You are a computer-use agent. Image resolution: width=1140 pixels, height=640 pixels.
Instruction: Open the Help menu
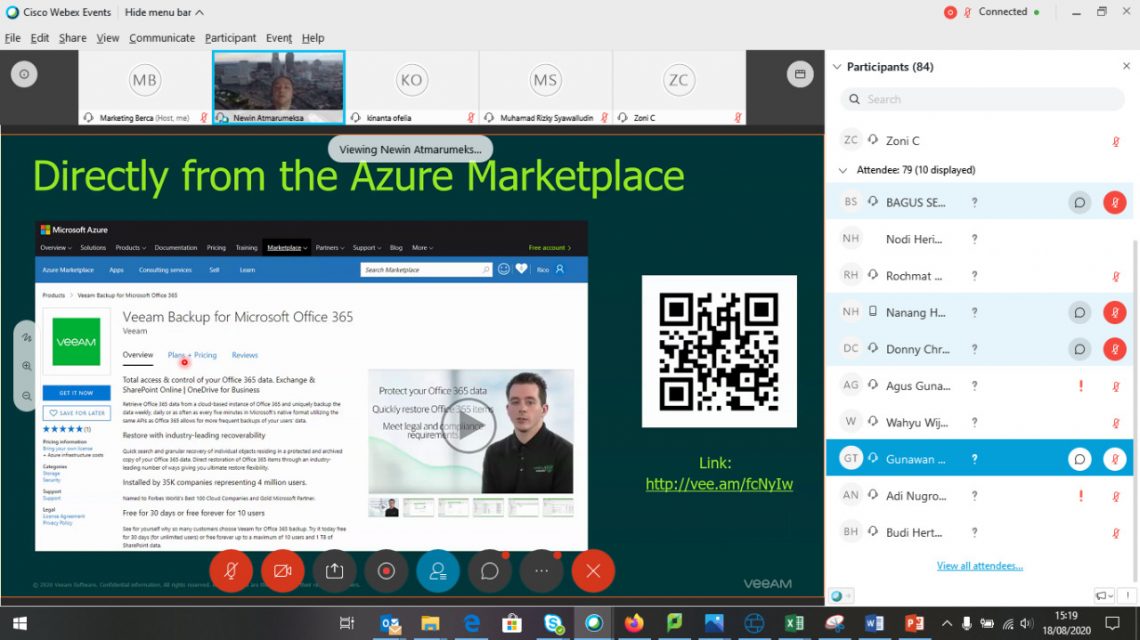click(313, 38)
